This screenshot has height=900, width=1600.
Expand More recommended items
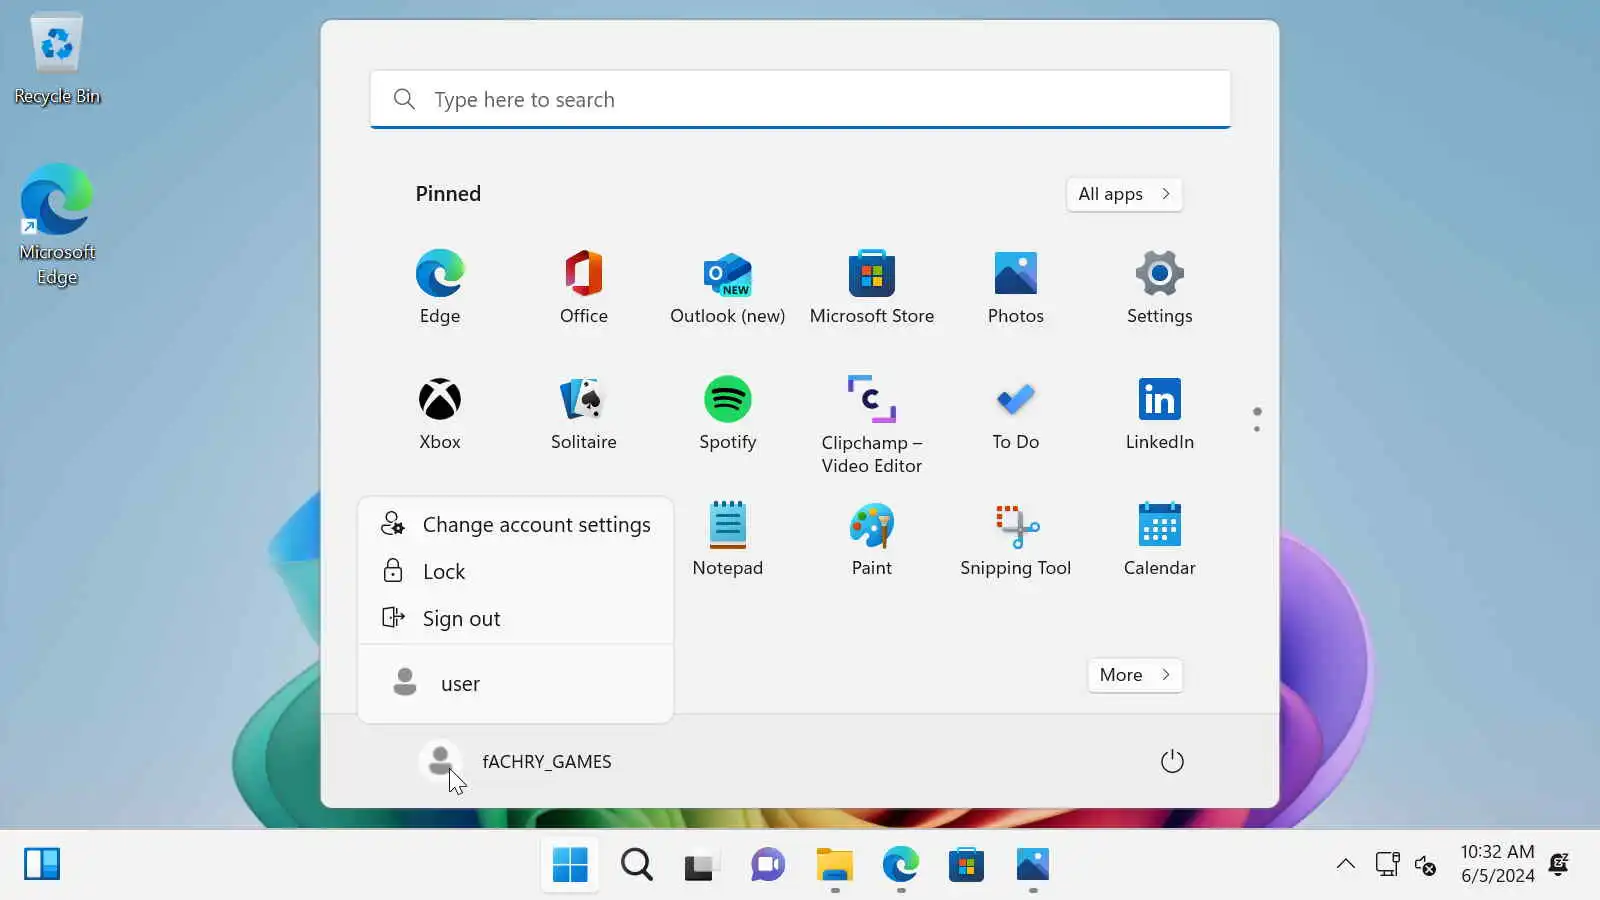1135,675
